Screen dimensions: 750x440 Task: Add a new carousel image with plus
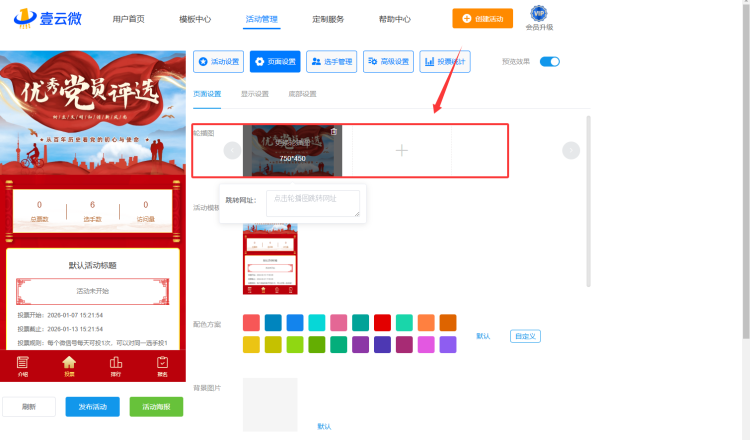(401, 150)
